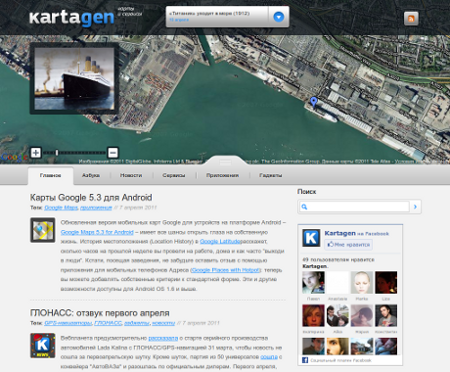Click the map zoom slider handle
The width and height of the screenshot is (450, 372).
click(x=57, y=153)
